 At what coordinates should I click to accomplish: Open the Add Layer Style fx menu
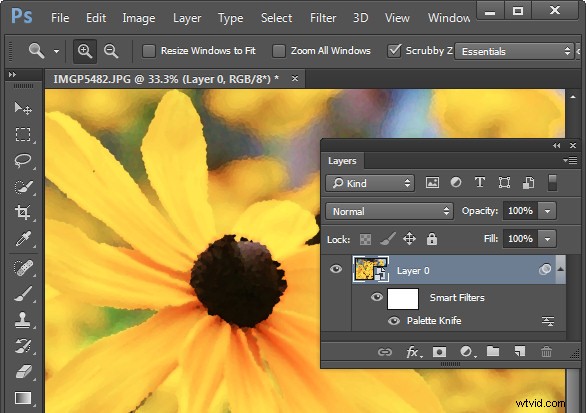pos(413,352)
